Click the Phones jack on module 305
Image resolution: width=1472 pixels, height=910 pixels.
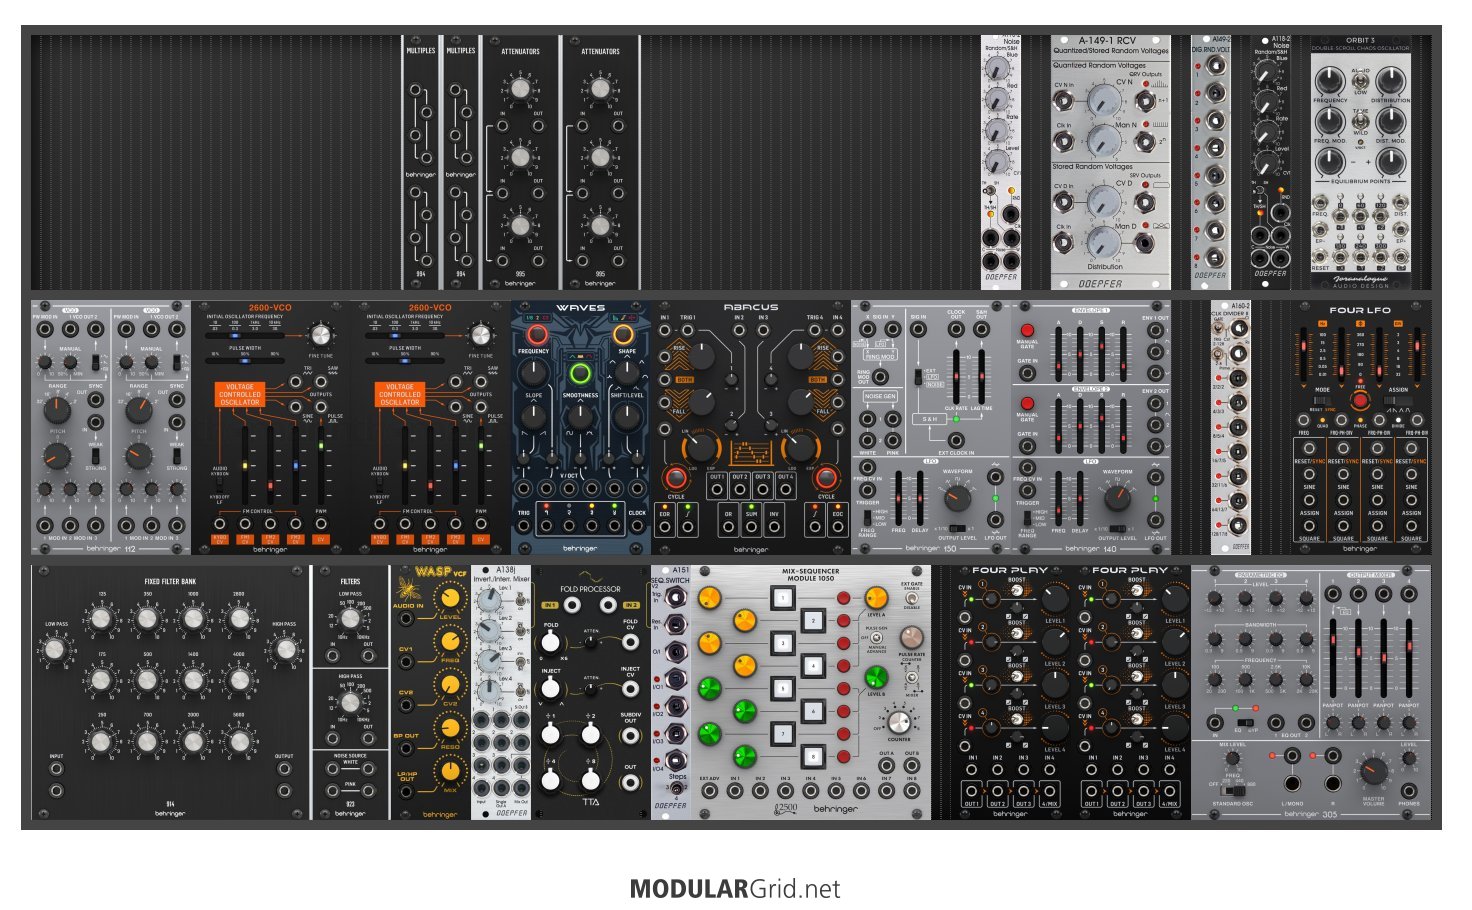[x=1408, y=791]
